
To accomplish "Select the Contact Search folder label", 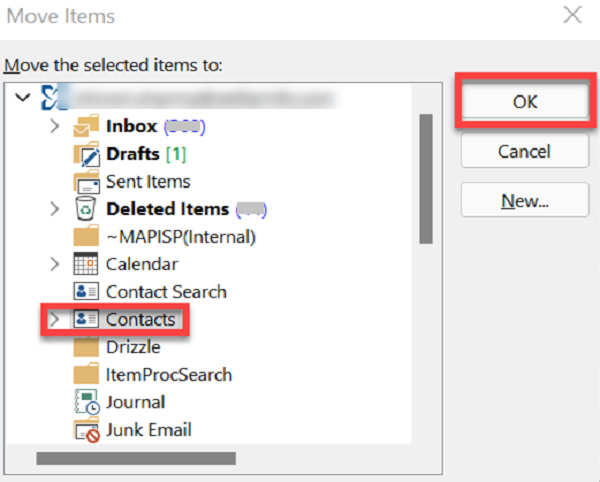I will [x=166, y=291].
